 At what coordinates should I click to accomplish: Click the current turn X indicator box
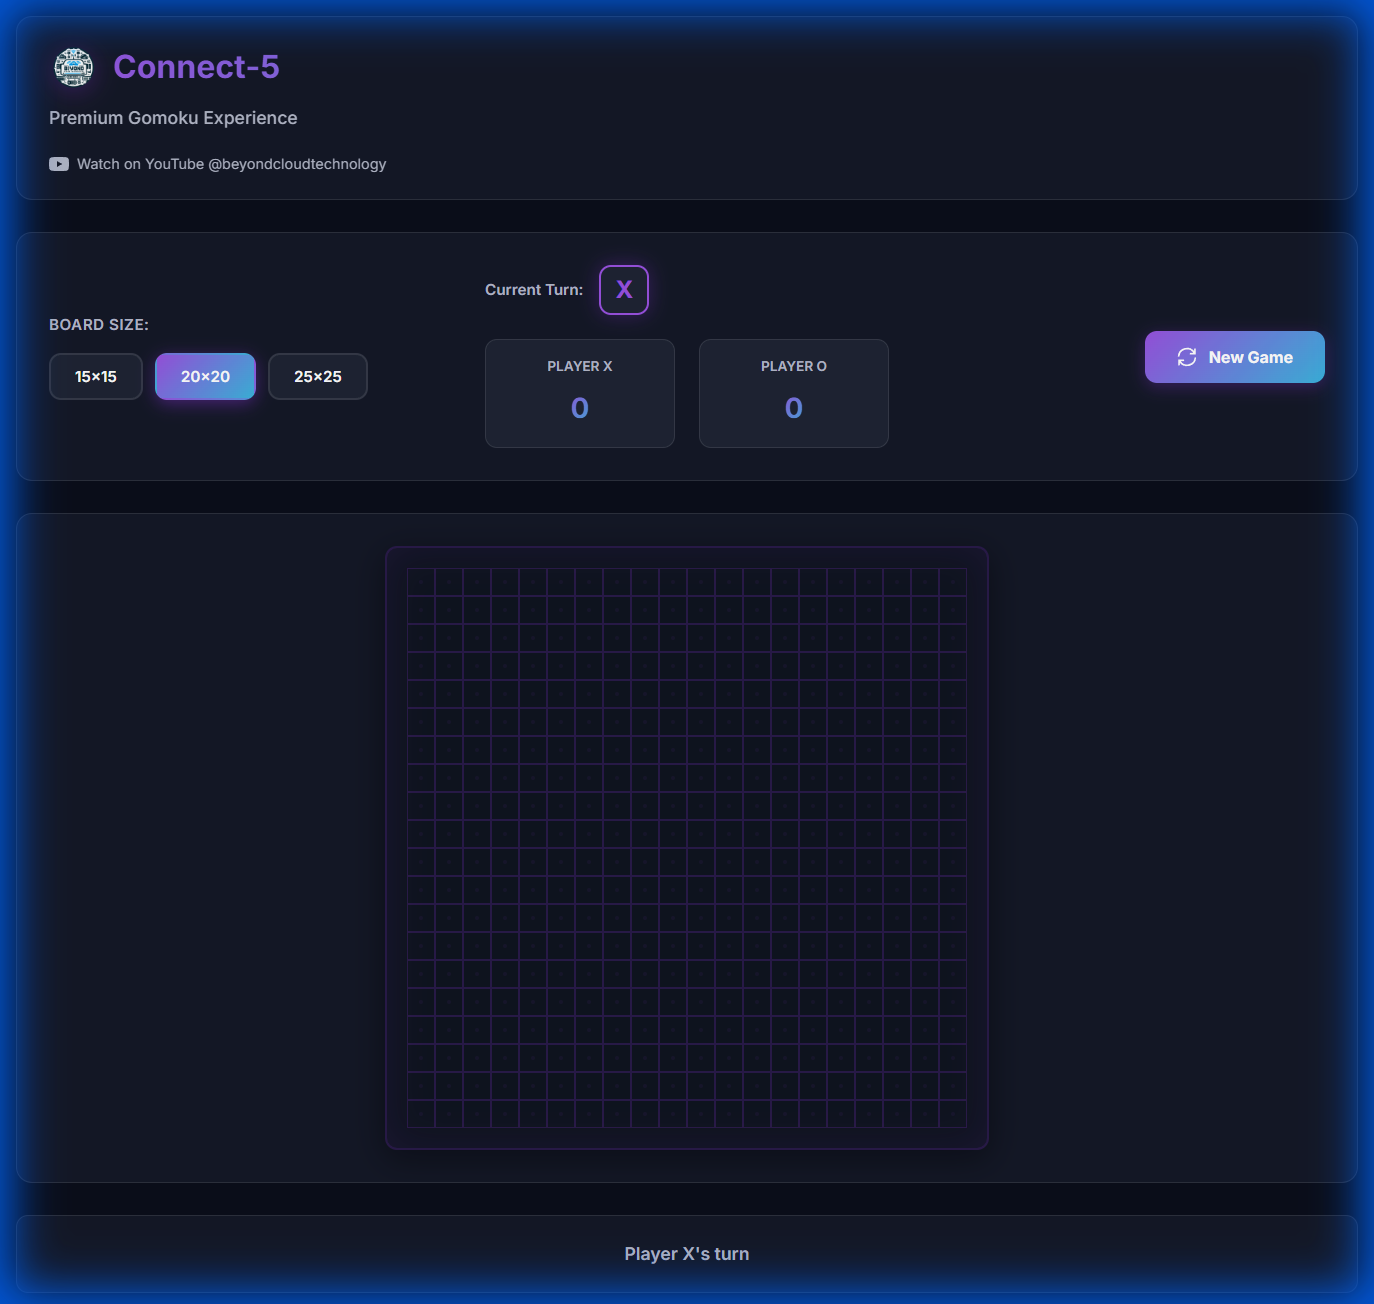pyautogui.click(x=624, y=290)
